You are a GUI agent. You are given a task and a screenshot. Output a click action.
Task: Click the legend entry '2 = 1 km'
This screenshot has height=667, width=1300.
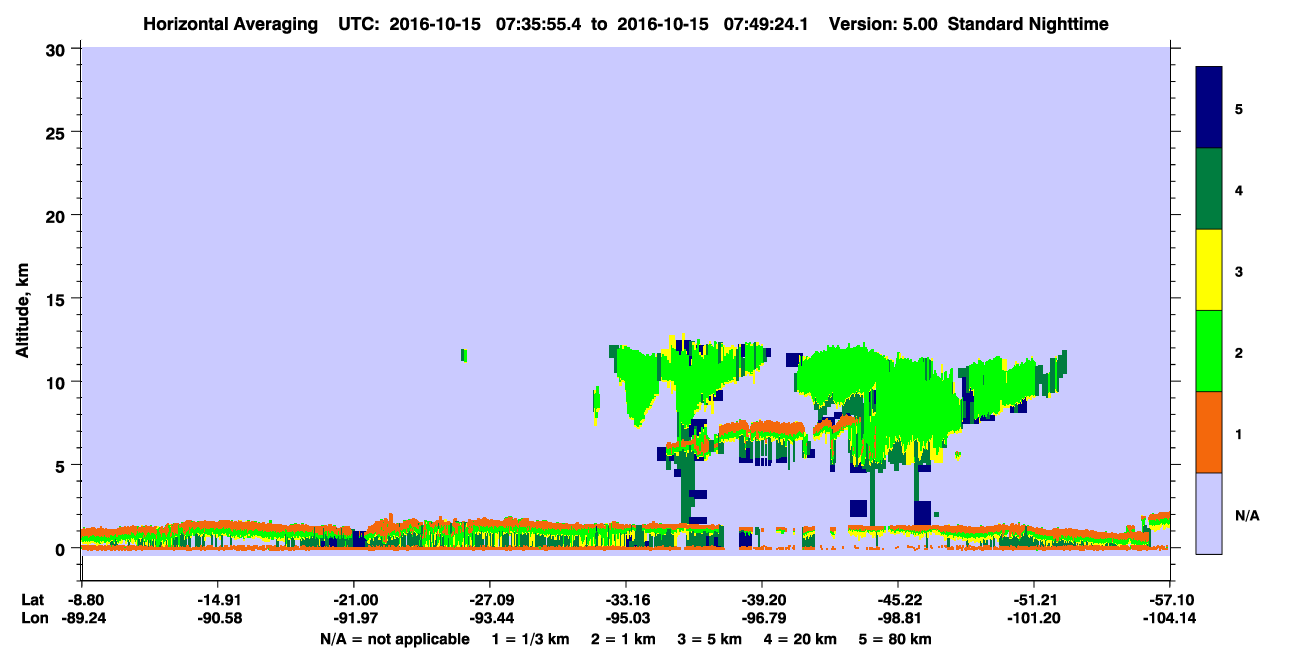coord(624,639)
